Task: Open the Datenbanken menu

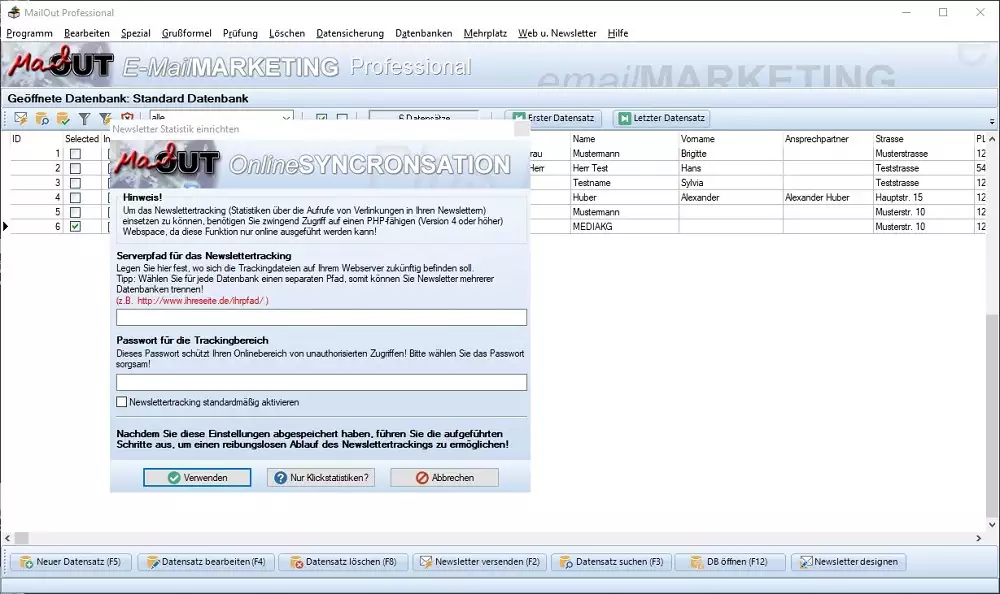Action: [423, 33]
